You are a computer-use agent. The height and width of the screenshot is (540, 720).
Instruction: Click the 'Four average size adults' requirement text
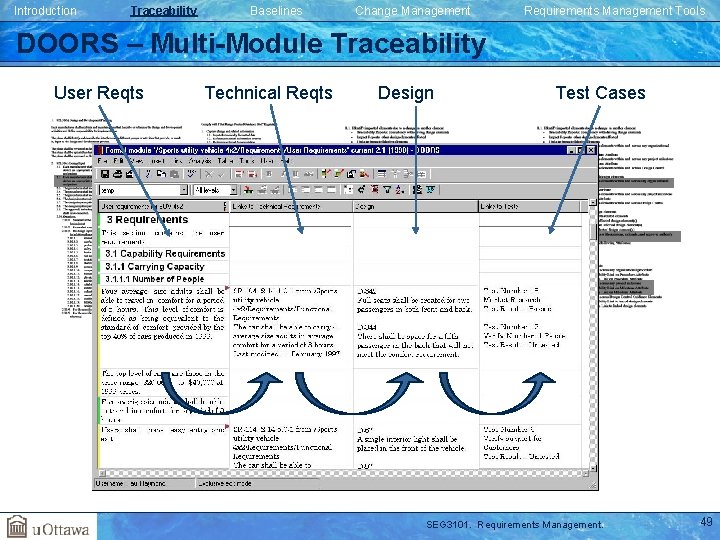pyautogui.click(x=163, y=314)
